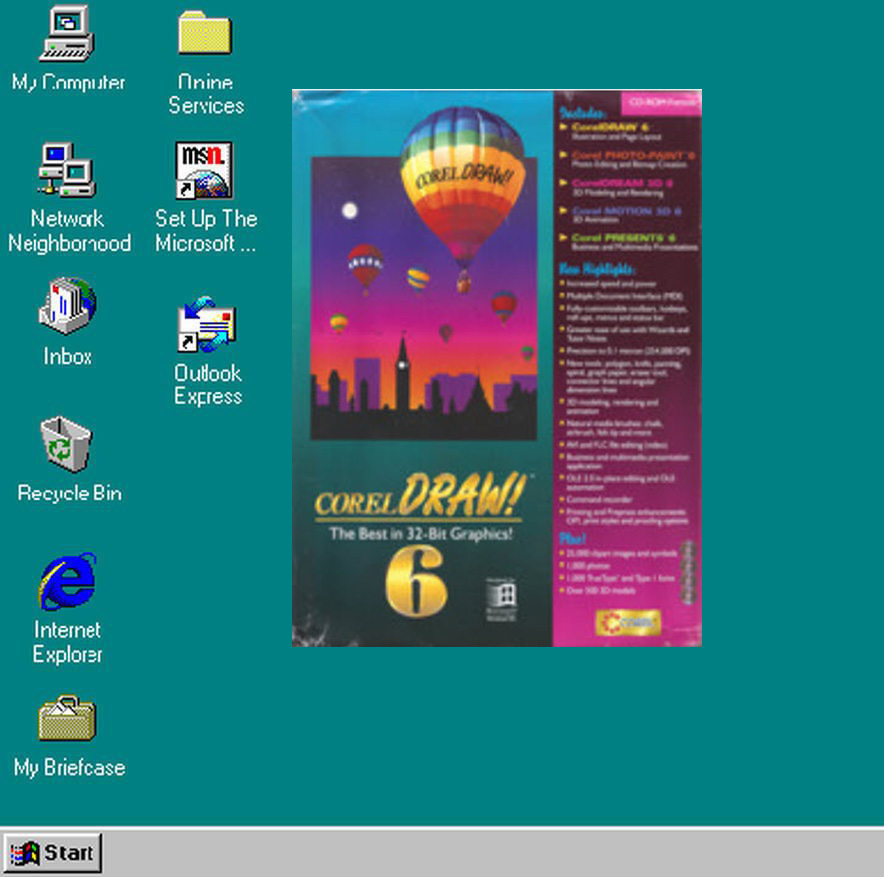Select the Network Neighborhood icon

[67, 170]
